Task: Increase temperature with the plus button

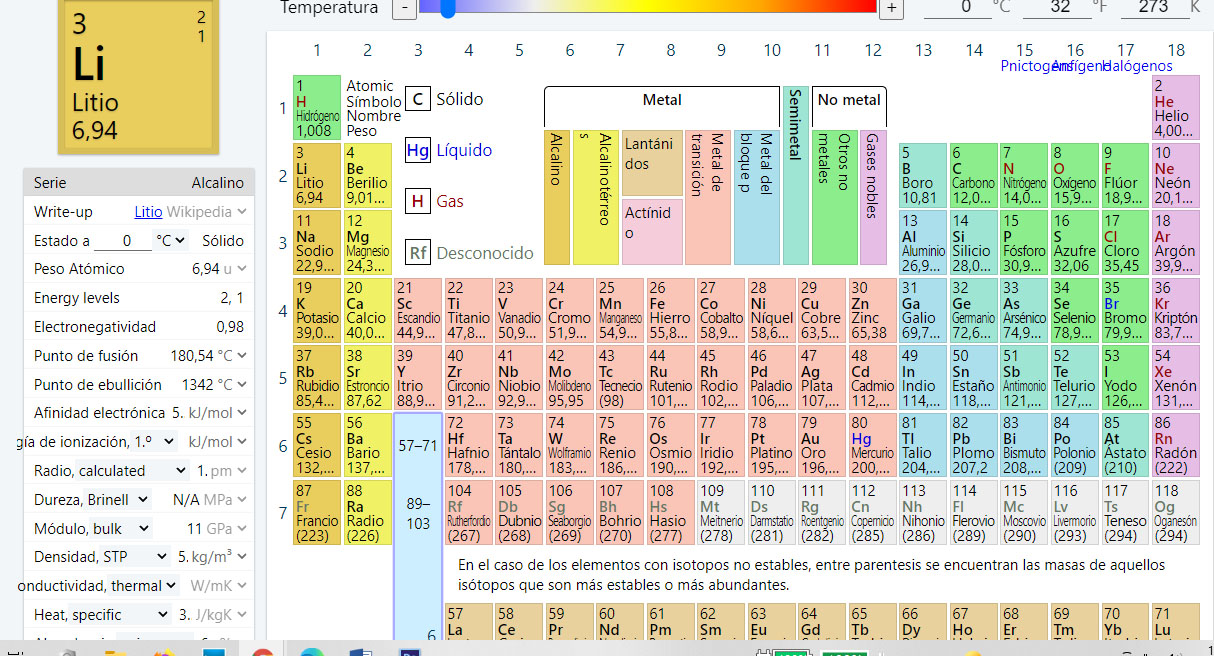Action: click(892, 8)
